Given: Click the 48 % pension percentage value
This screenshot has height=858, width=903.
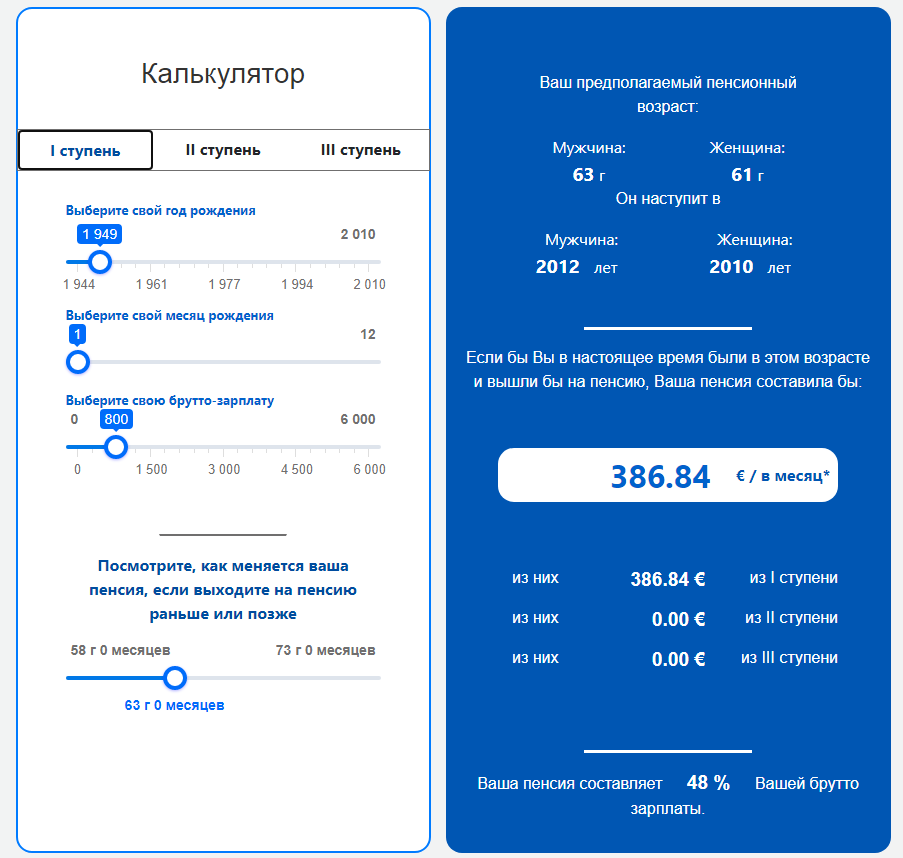Looking at the screenshot, I should [x=707, y=783].
